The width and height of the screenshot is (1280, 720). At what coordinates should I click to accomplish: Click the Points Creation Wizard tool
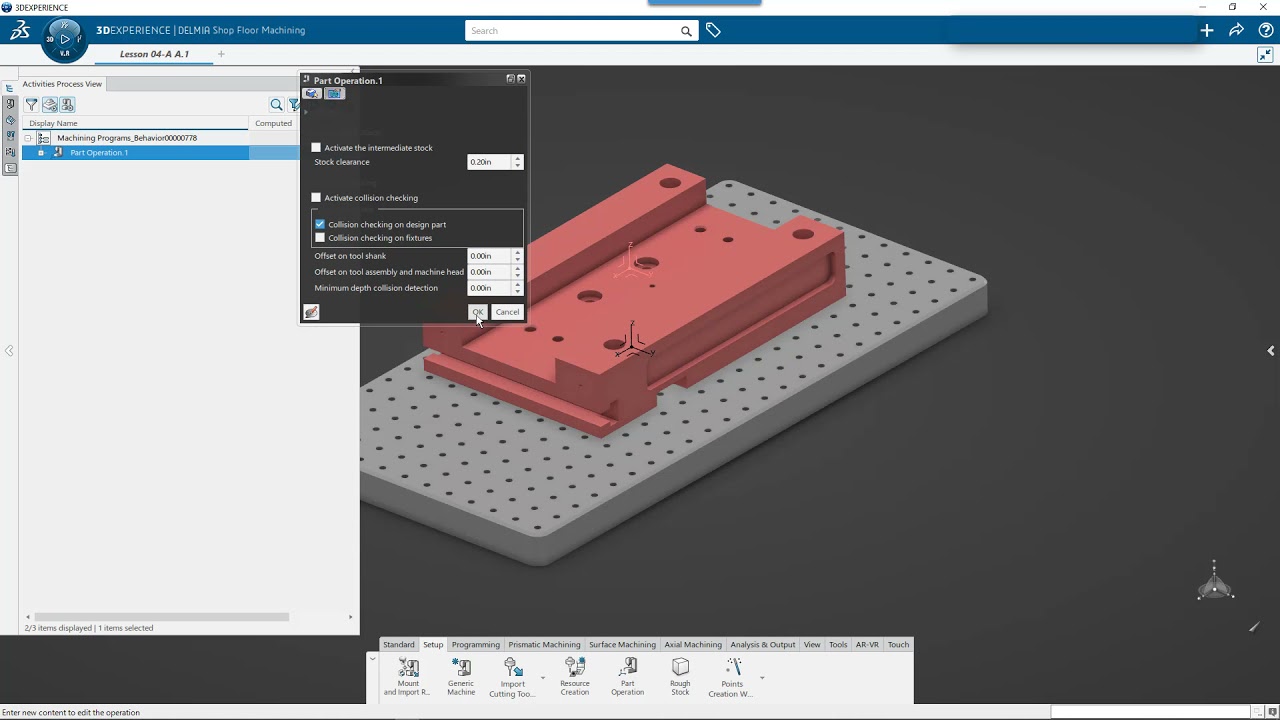pos(732,677)
